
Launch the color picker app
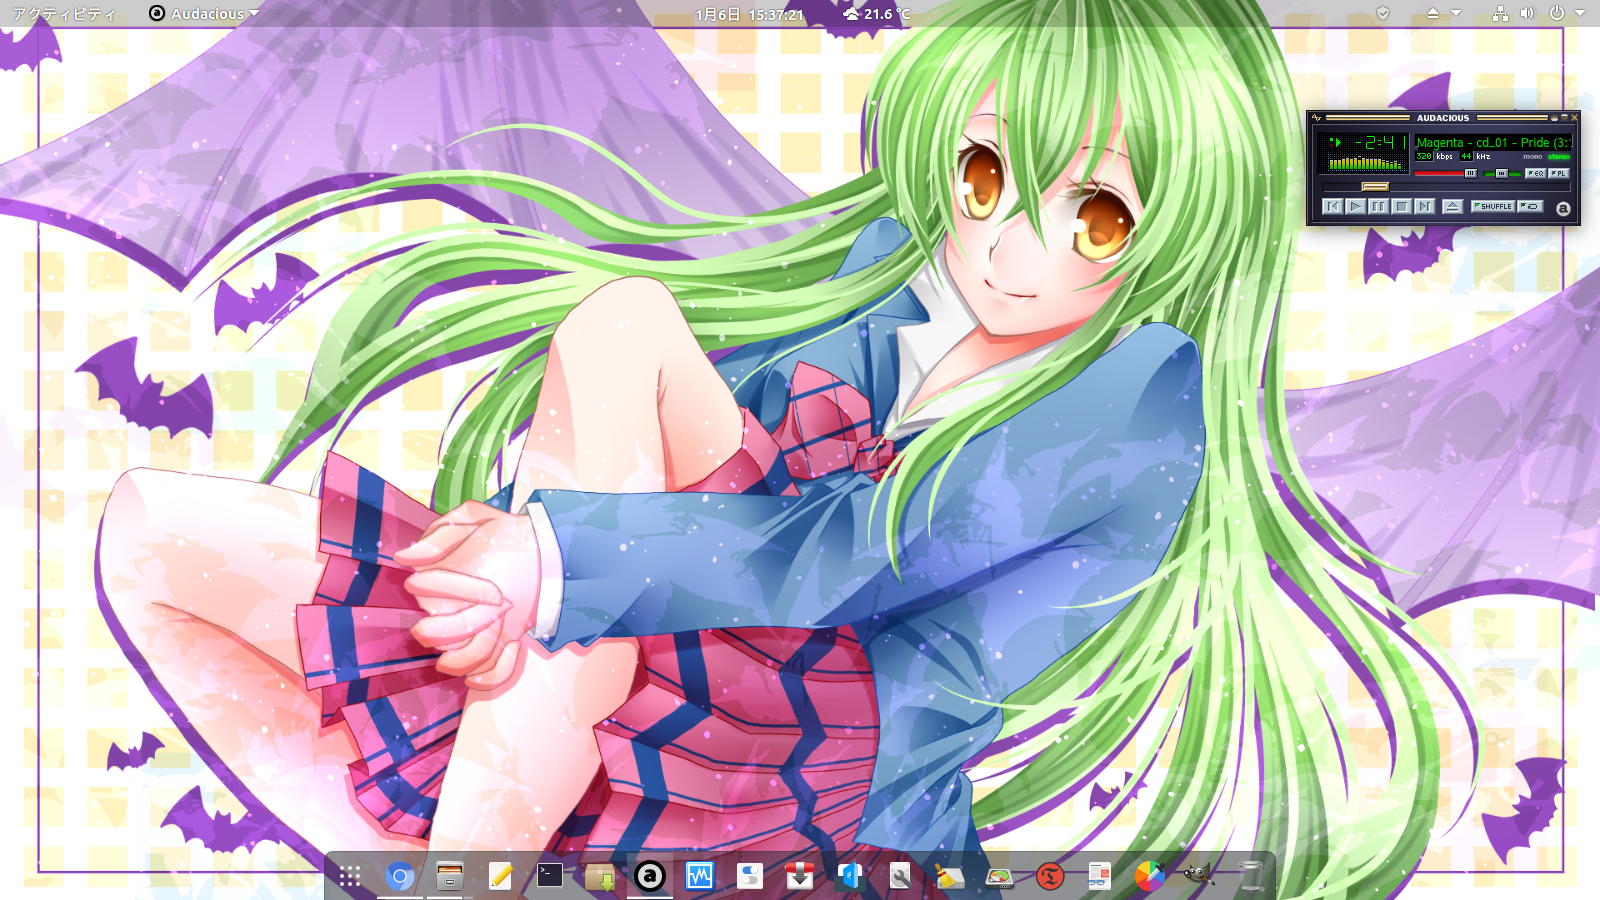(1149, 877)
